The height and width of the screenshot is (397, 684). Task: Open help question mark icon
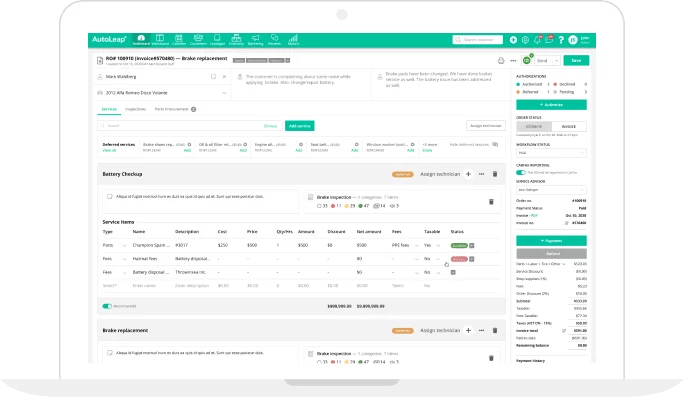[x=561, y=40]
